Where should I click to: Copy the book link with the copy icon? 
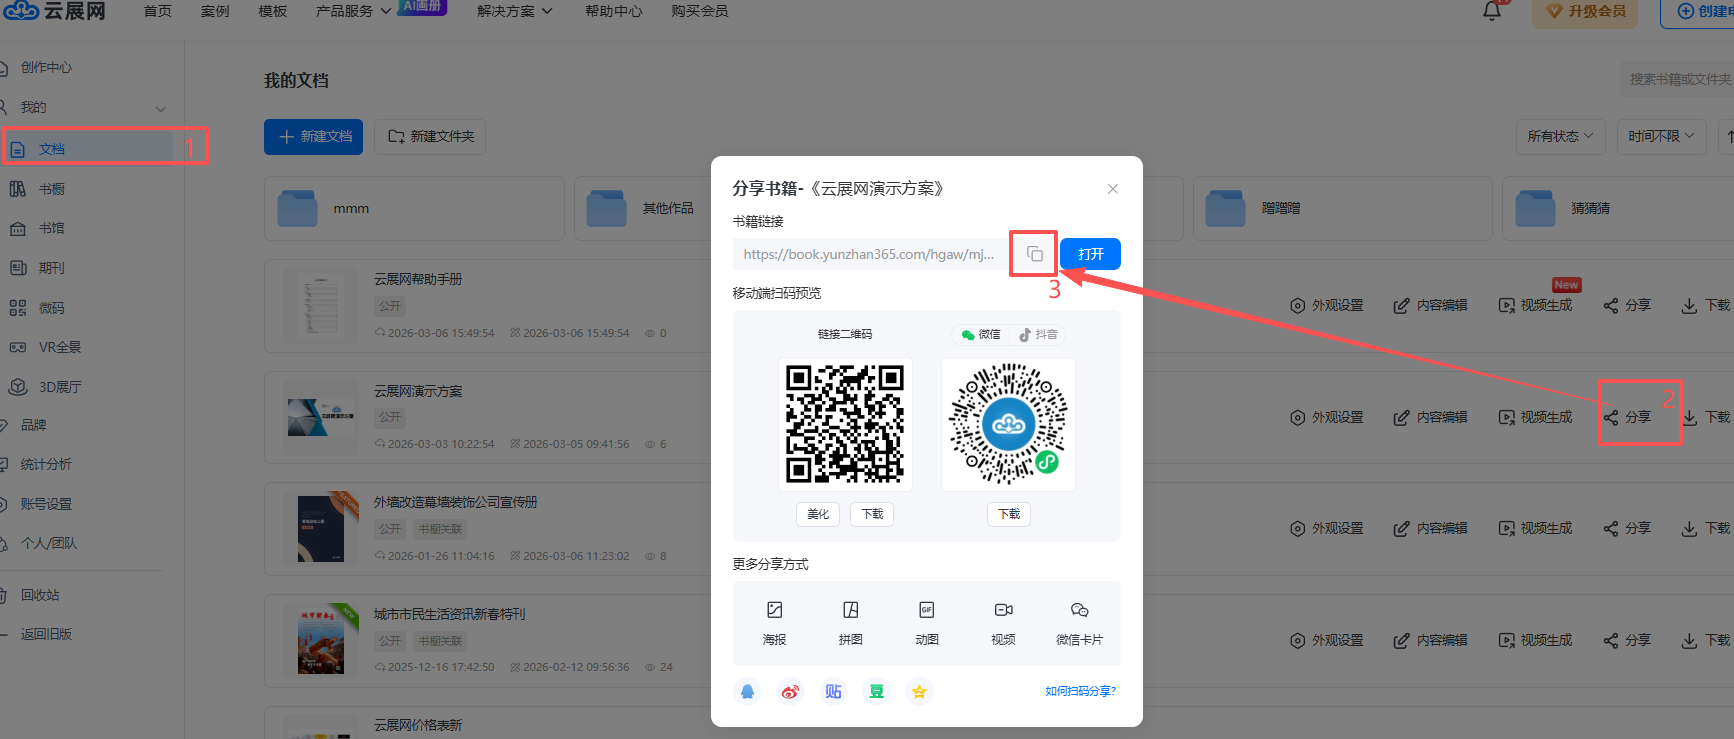click(x=1034, y=254)
